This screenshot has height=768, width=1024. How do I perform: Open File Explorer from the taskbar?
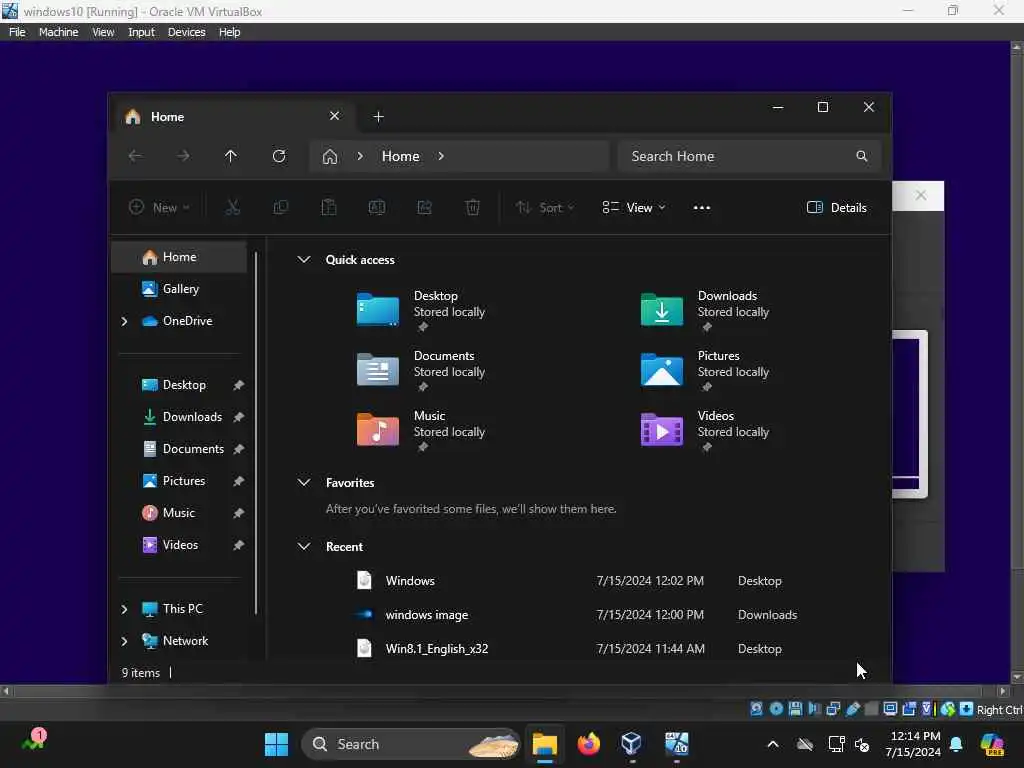click(544, 744)
